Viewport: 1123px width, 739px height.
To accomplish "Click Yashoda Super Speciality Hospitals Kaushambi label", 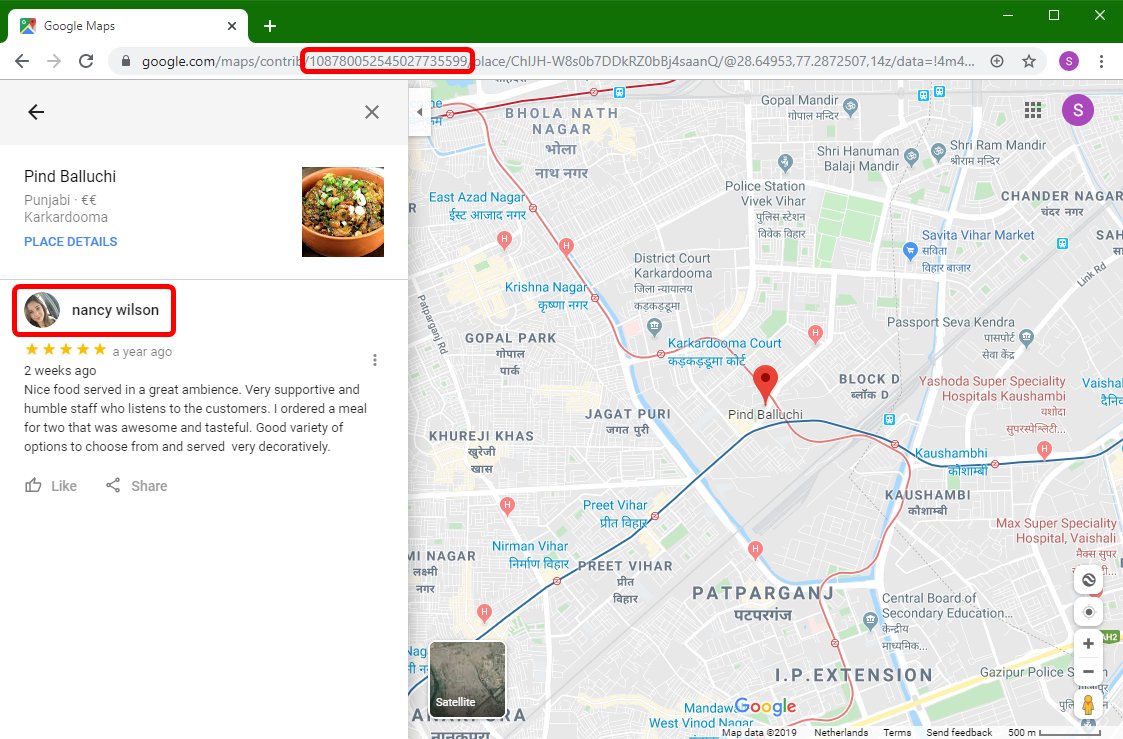I will [992, 388].
